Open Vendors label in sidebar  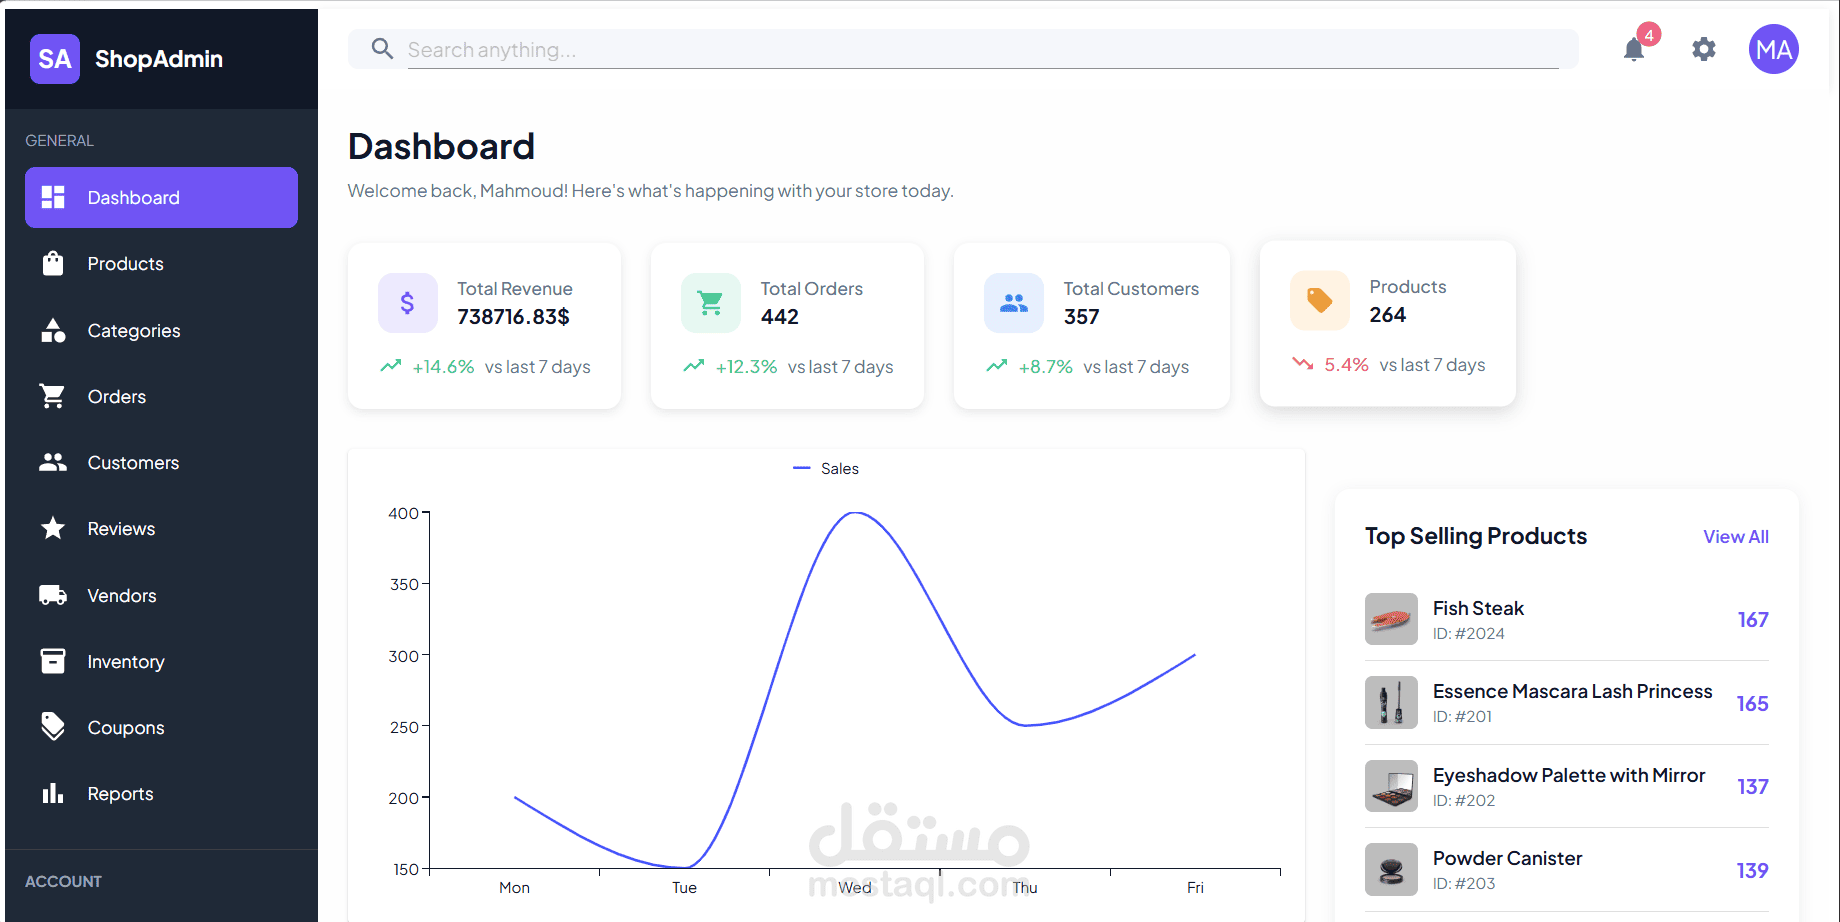[x=122, y=596]
